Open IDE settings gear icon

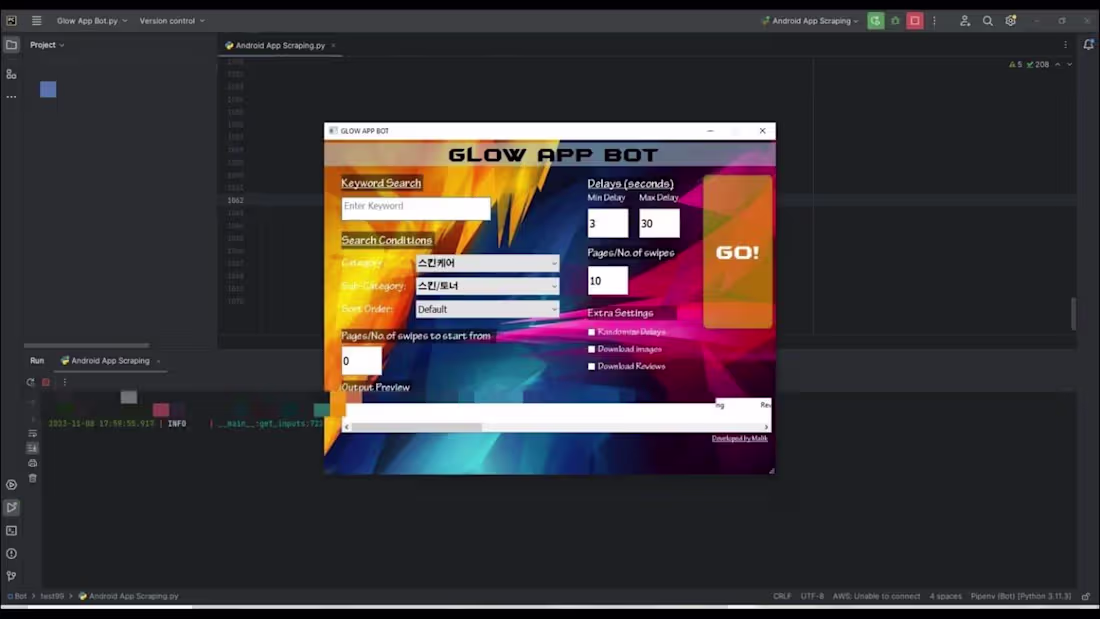point(1010,21)
